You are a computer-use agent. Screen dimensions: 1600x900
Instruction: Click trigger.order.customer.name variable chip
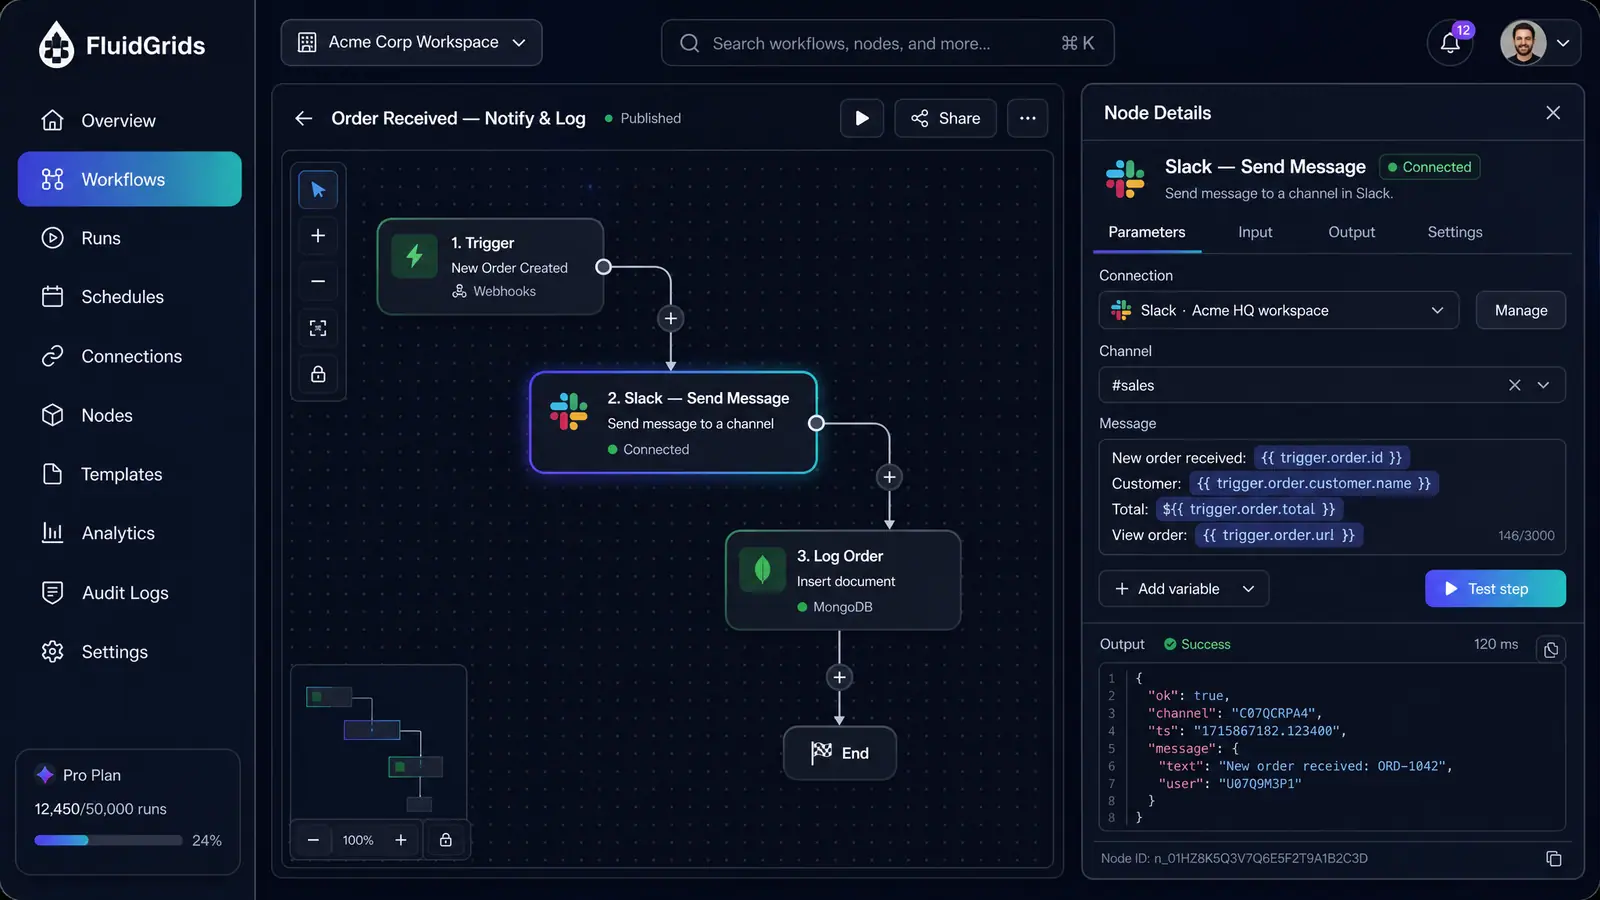(x=1314, y=483)
